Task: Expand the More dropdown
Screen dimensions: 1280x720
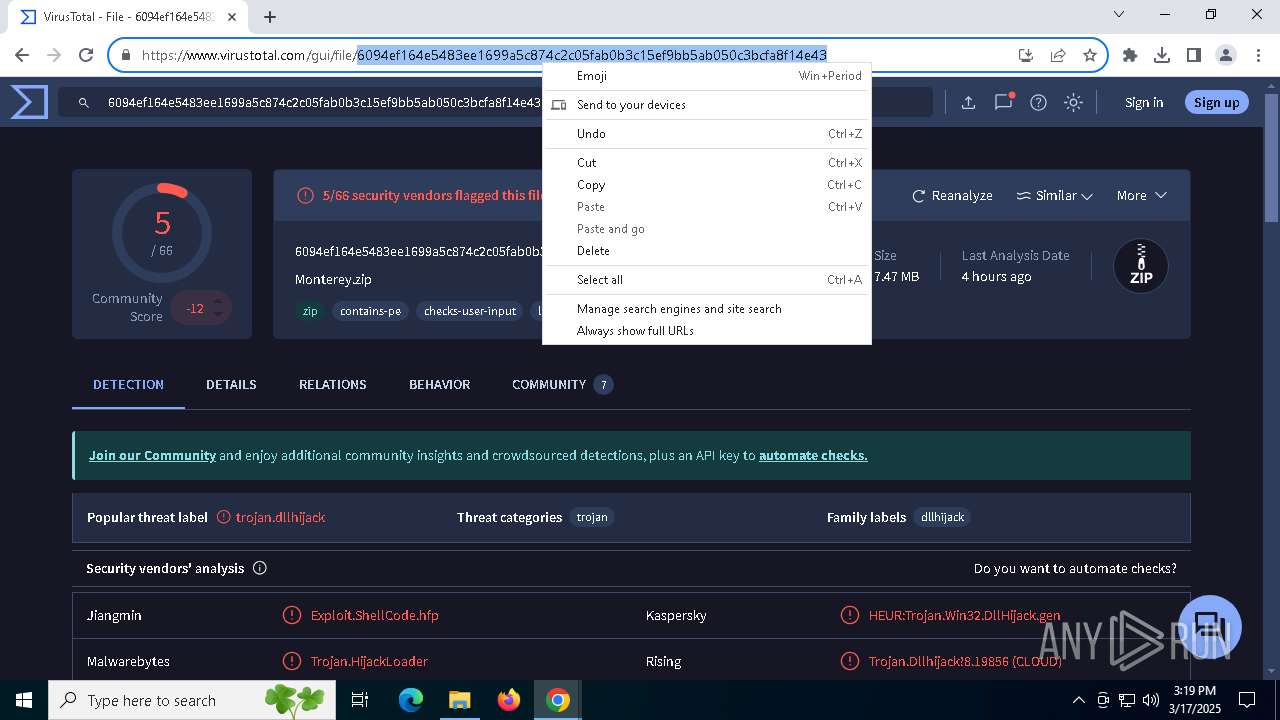Action: coord(1141,195)
